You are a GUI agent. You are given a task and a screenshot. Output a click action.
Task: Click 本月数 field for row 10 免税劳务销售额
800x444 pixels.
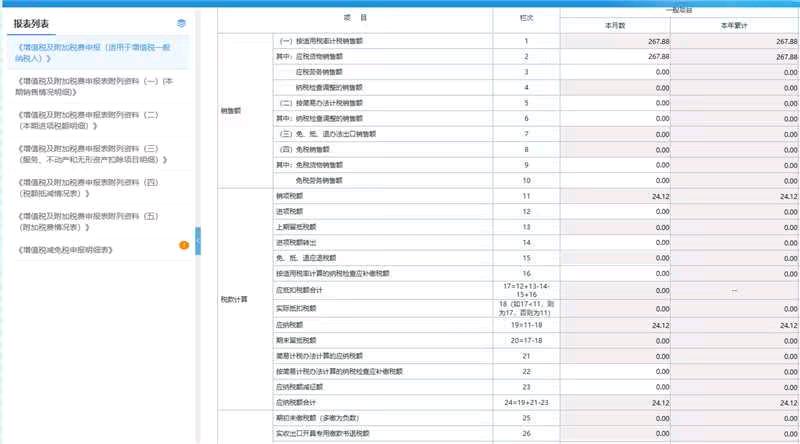tap(615, 181)
